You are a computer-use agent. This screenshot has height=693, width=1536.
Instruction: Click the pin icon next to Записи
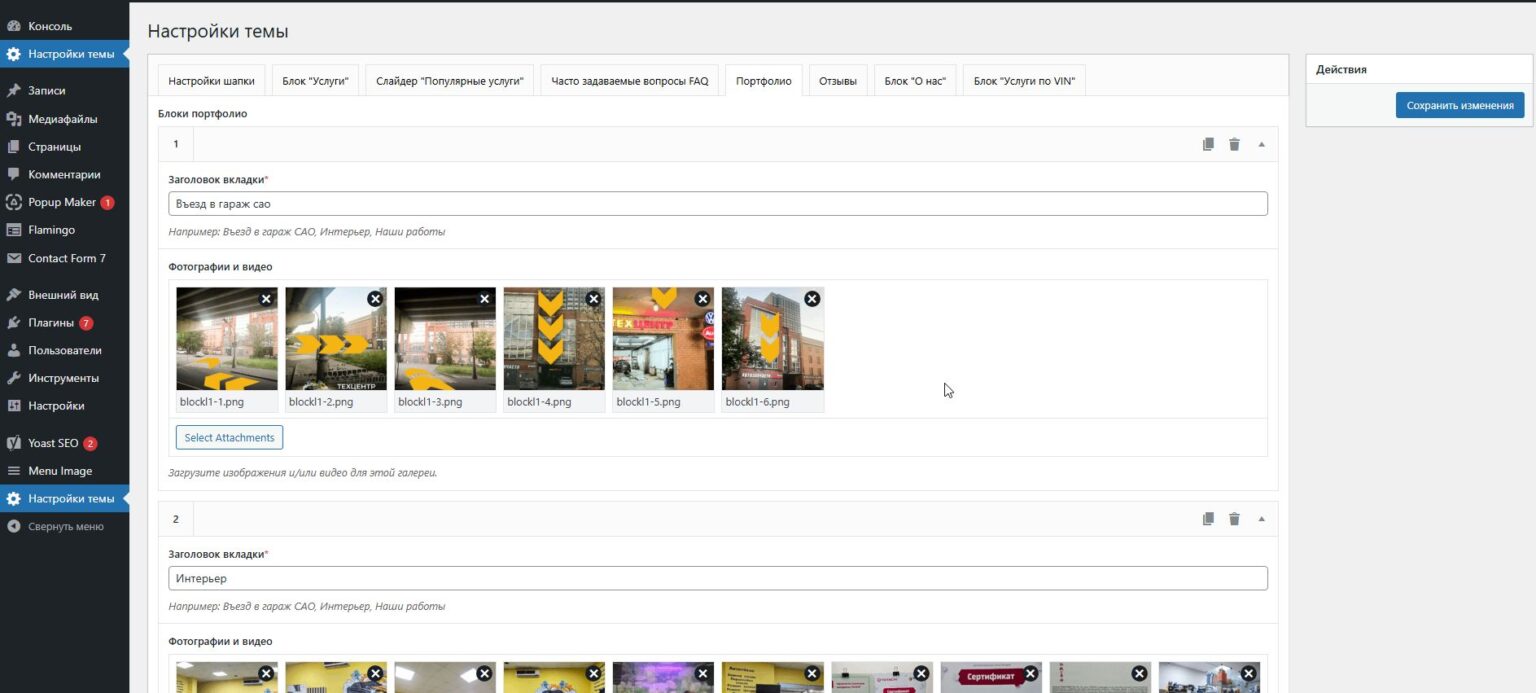[14, 90]
